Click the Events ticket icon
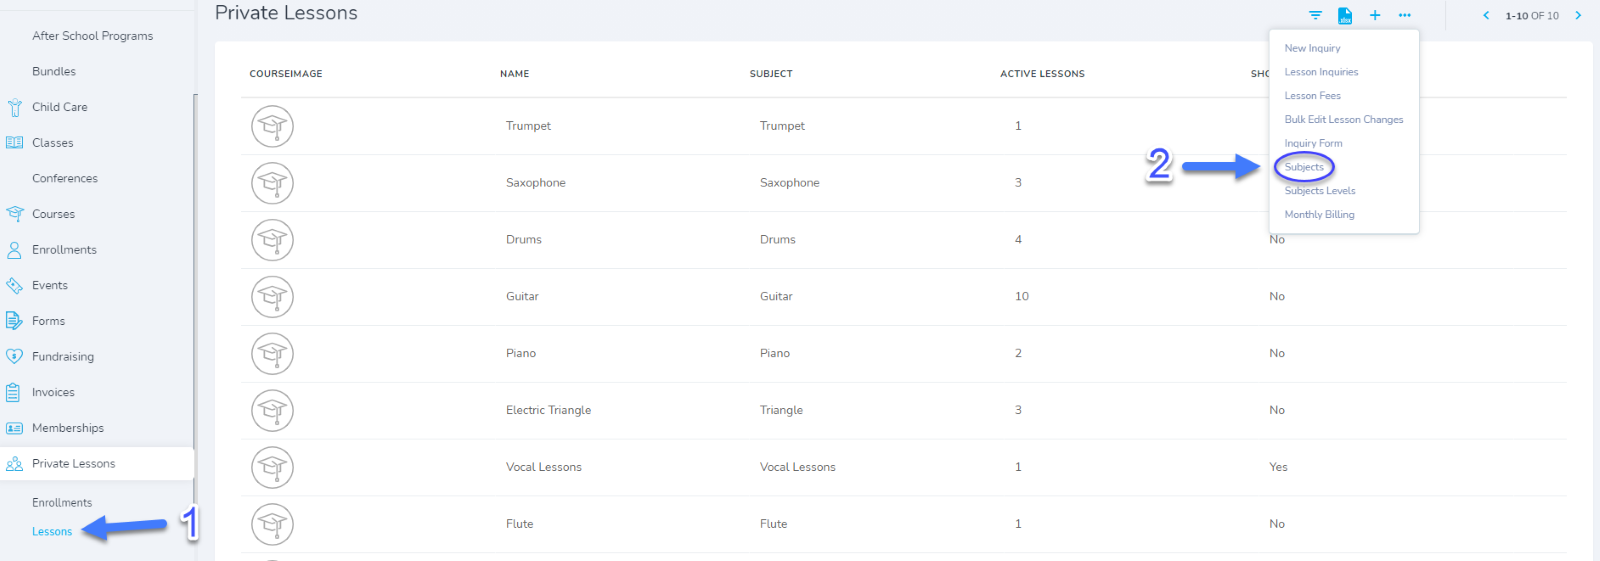This screenshot has width=1600, height=561. tap(14, 285)
